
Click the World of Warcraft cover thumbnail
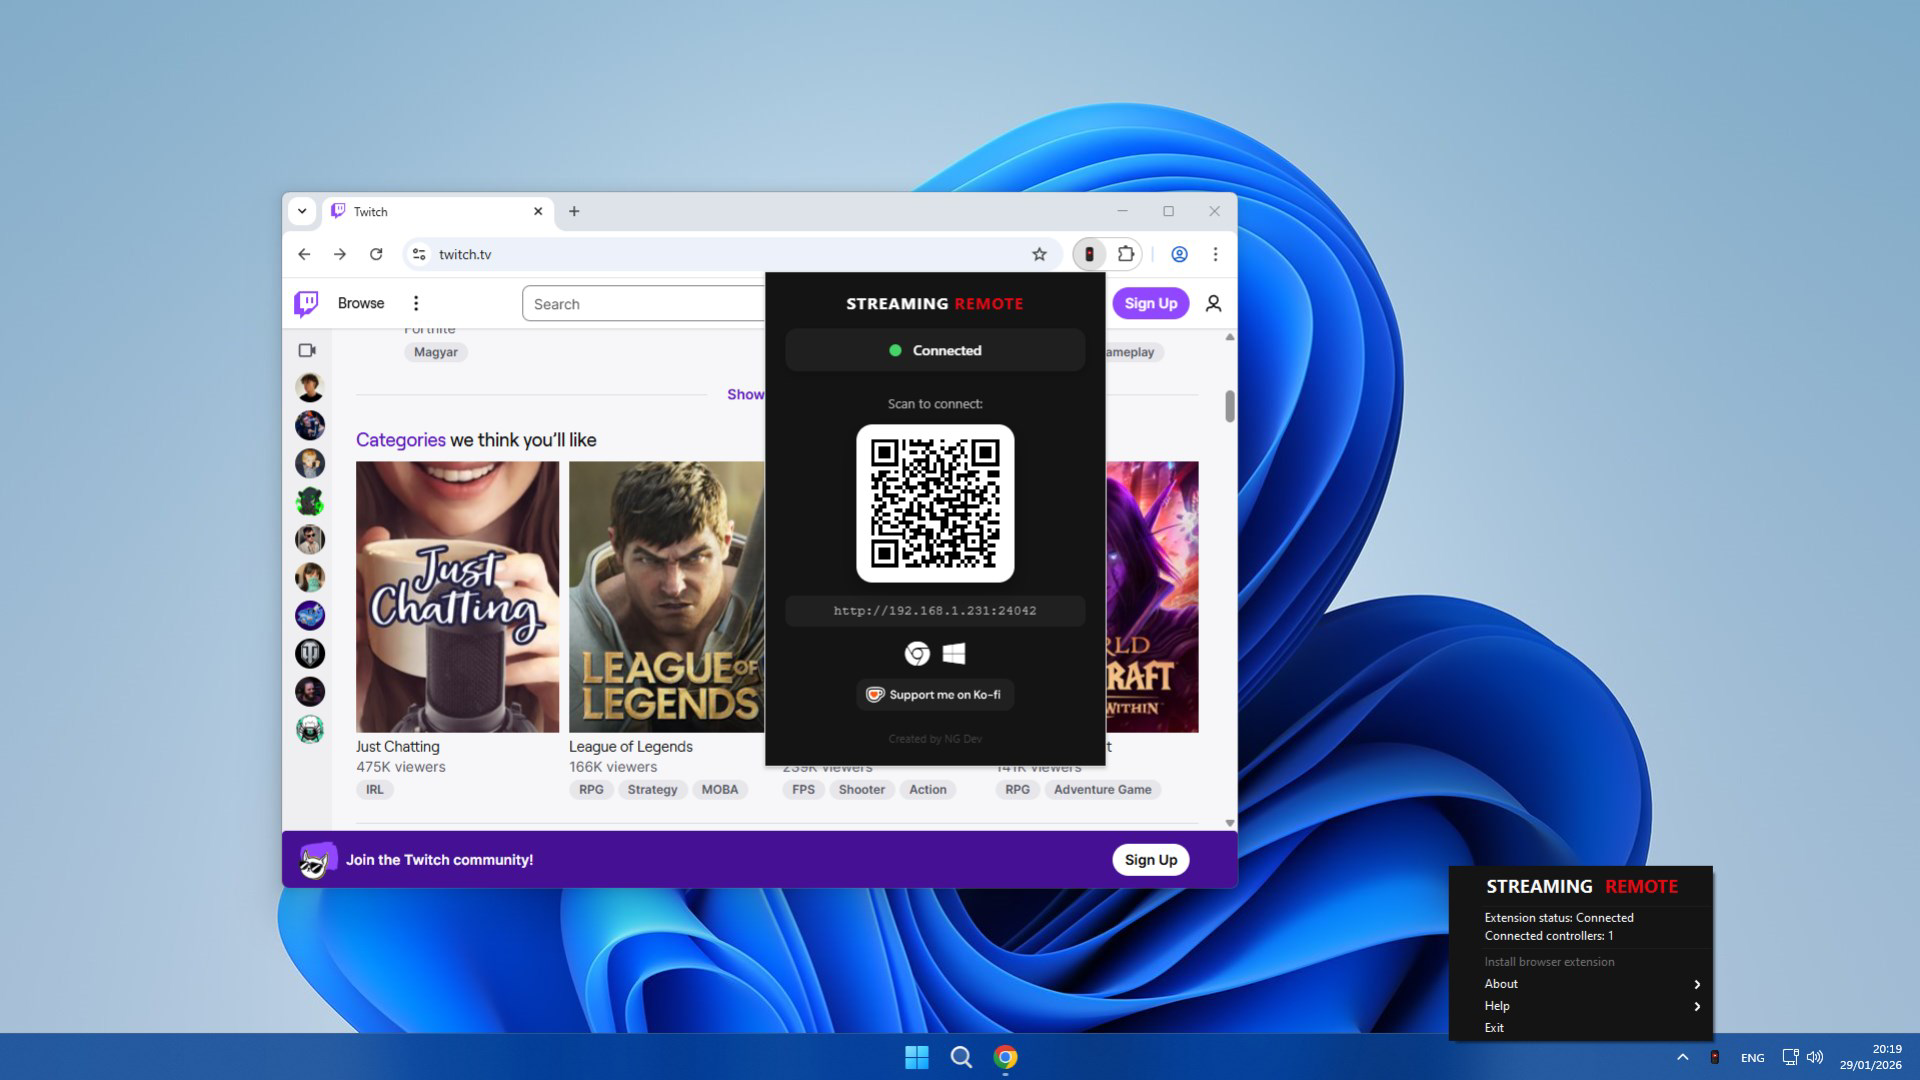pos(1152,597)
